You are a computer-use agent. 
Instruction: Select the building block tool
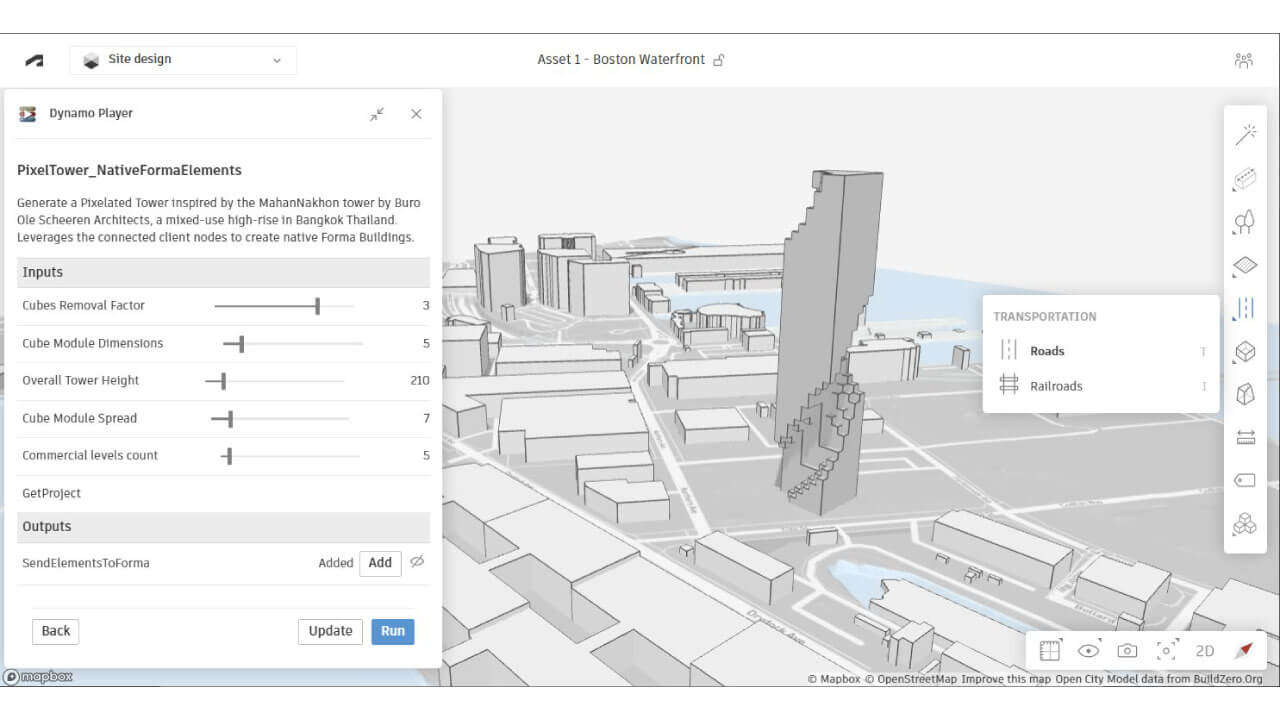(x=1245, y=179)
